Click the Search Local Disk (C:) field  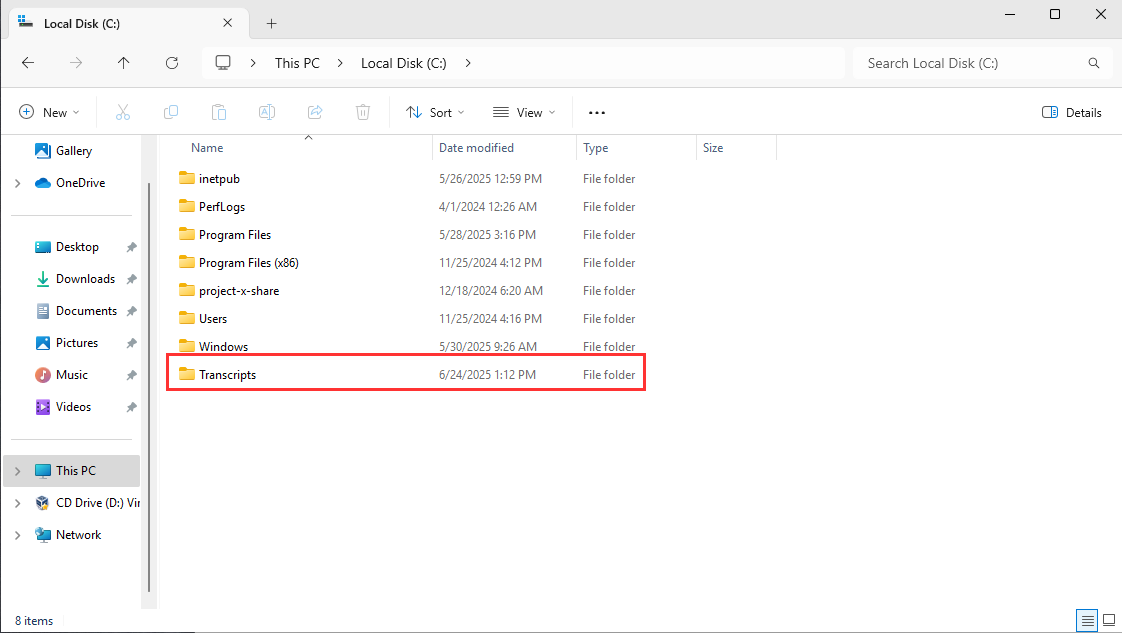point(970,63)
